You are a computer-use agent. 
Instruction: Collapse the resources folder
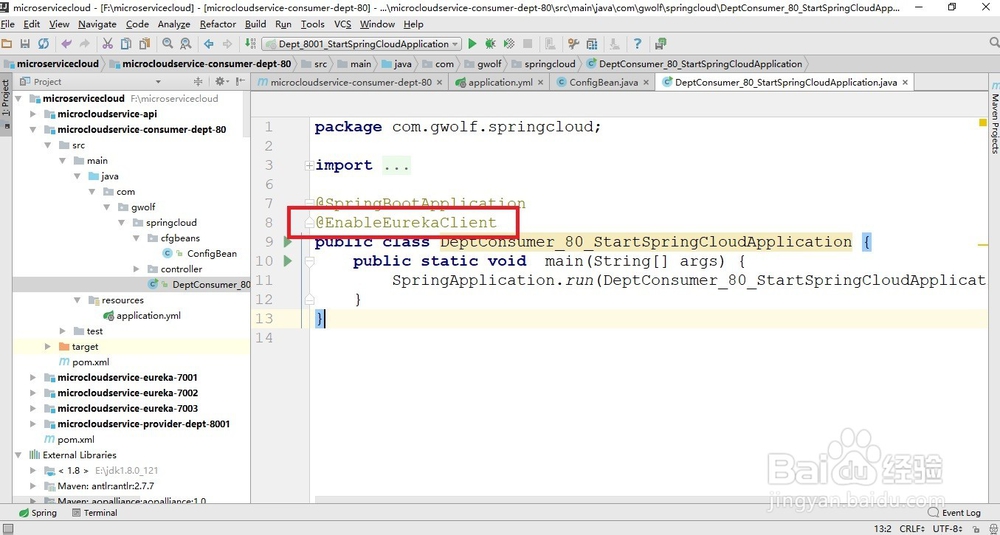coord(77,300)
